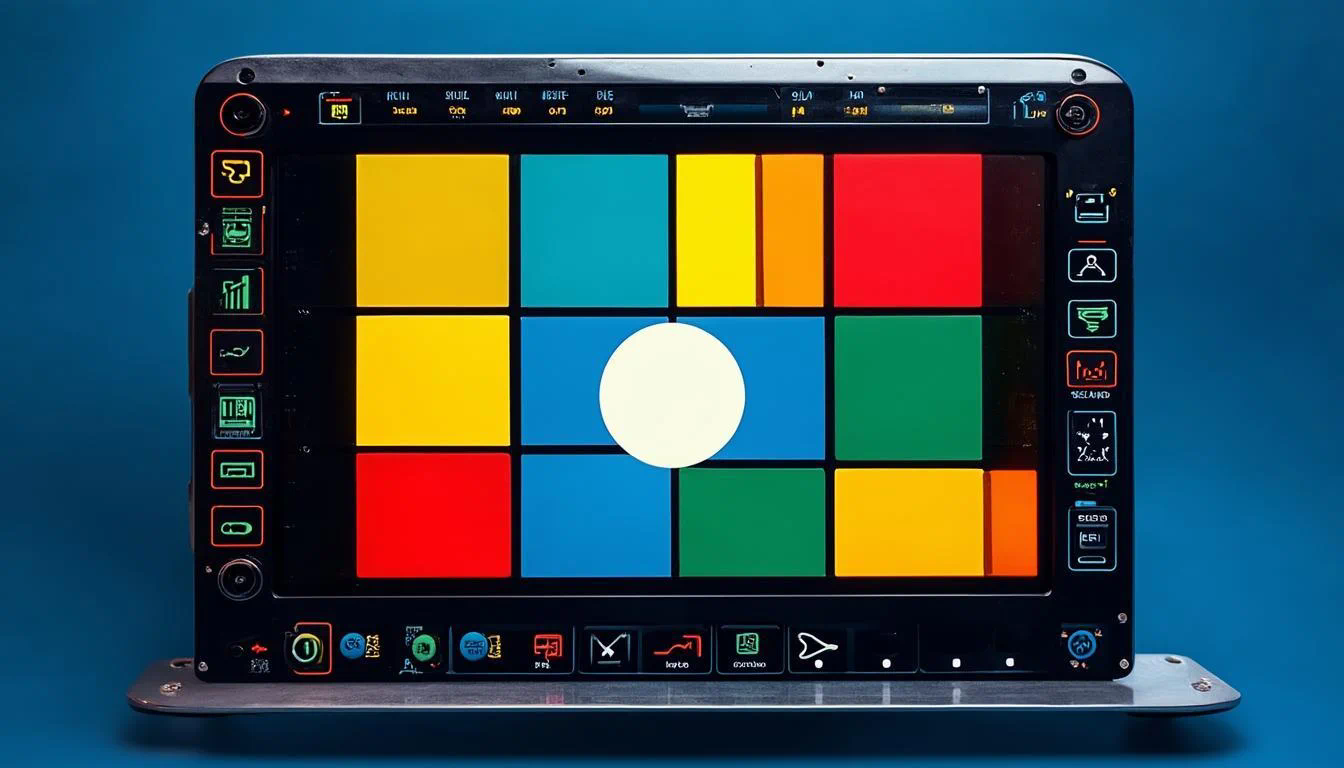Click the white arrow pointer icon in bottom bar
This screenshot has width=1344, height=768.
coord(816,649)
